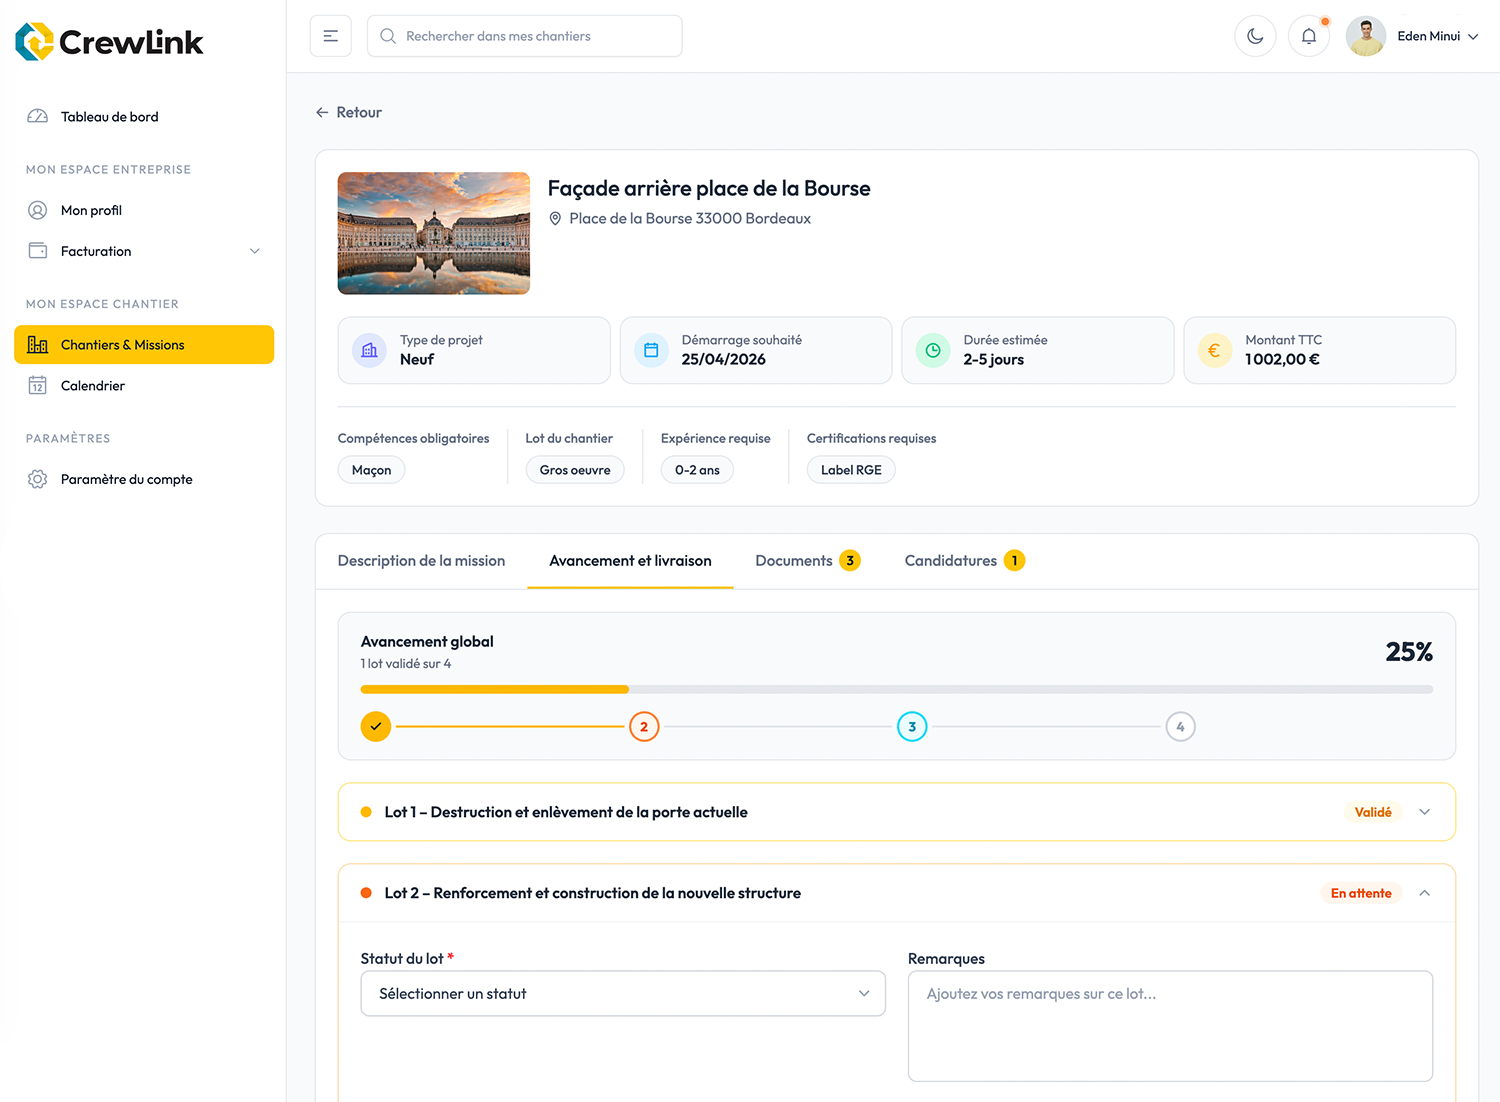Click the 25% progress value
This screenshot has height=1102, width=1500.
click(x=1409, y=652)
